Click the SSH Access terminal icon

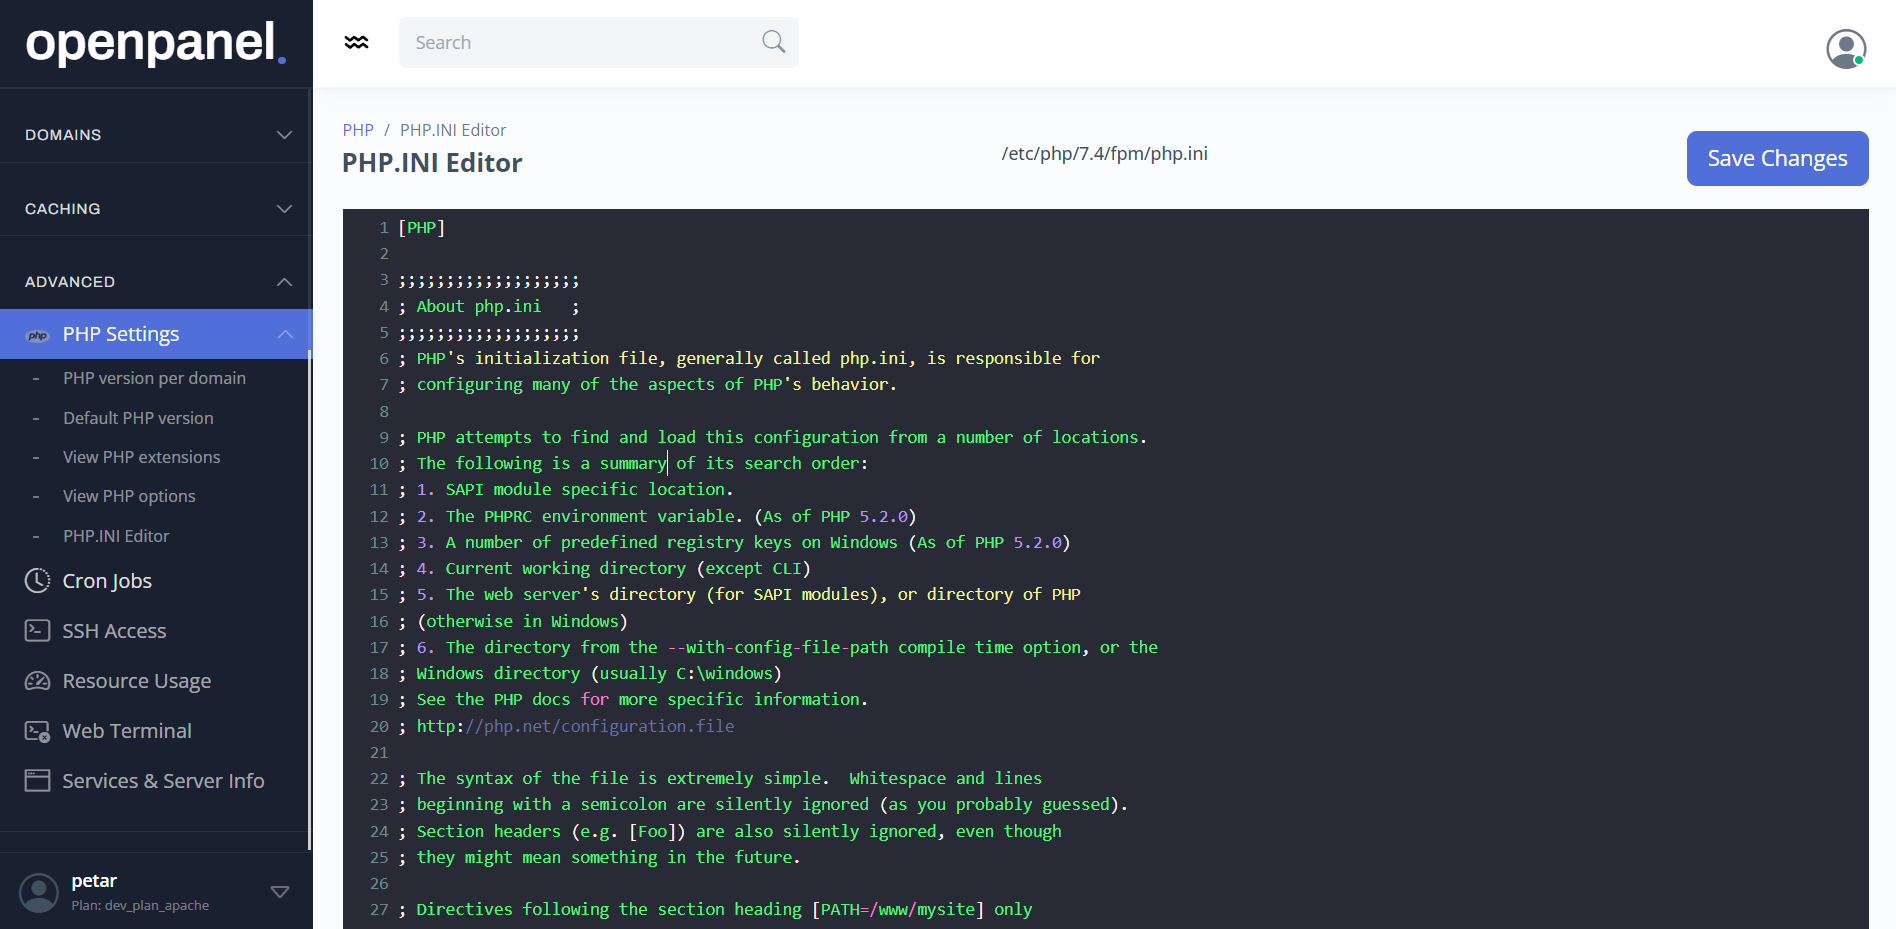pos(37,631)
